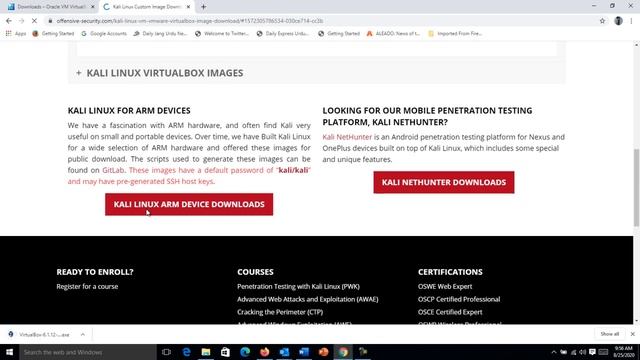Close the Downloads Oracle VM VirtualBox tab
This screenshot has width=640, height=360.
pos(93,7)
